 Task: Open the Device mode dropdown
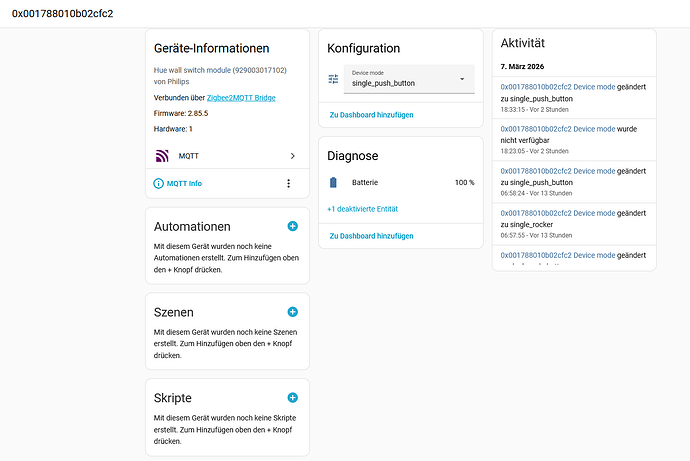pos(409,79)
